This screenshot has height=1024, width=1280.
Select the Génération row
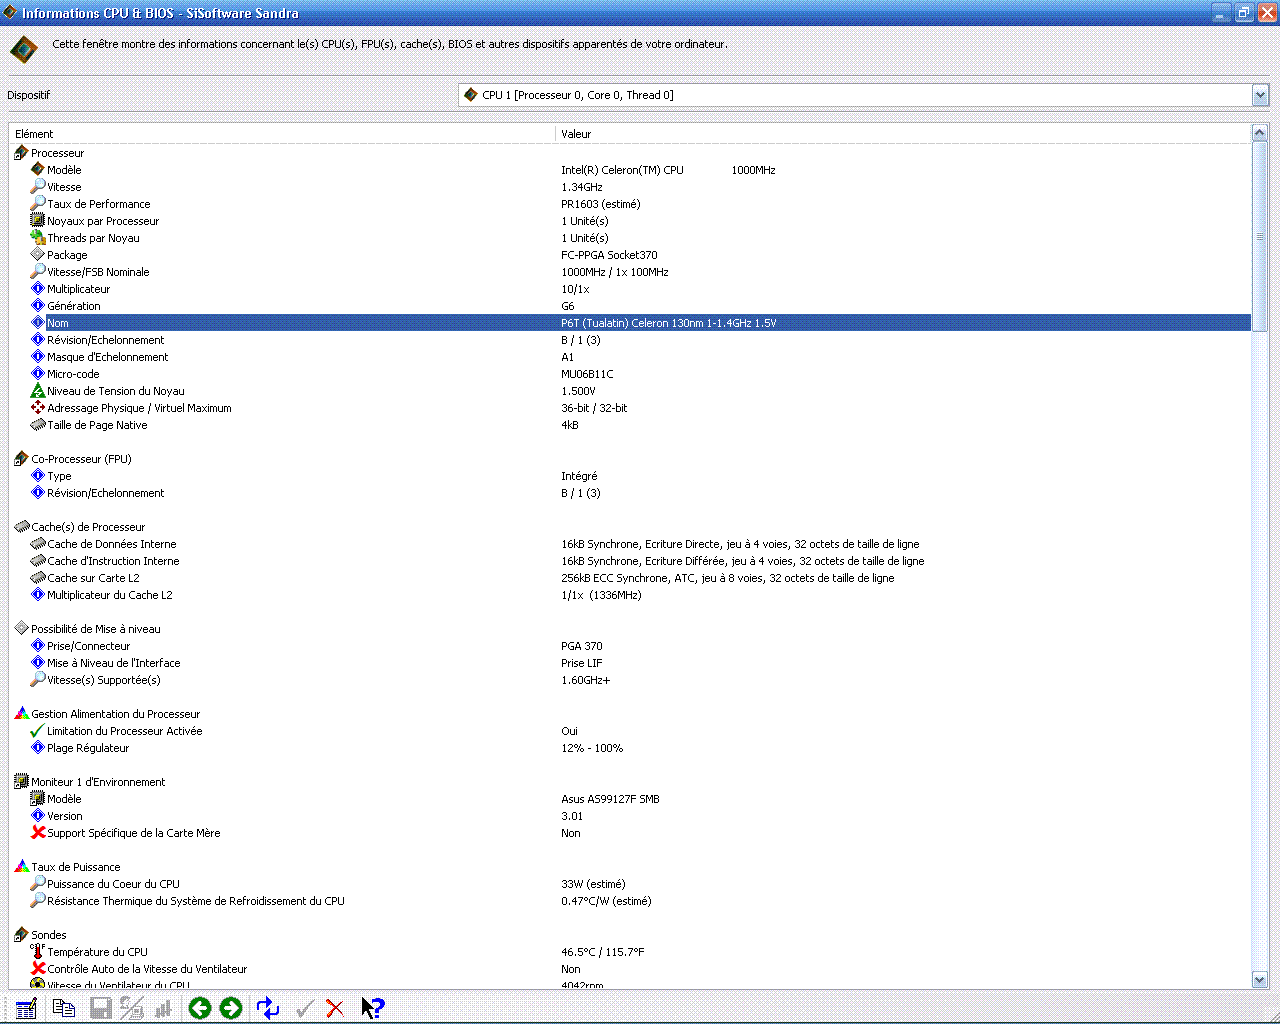pos(630,306)
